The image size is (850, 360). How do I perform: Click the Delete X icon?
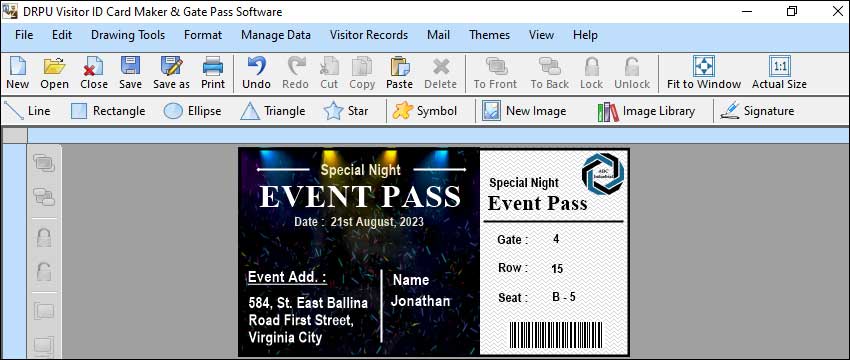(440, 73)
